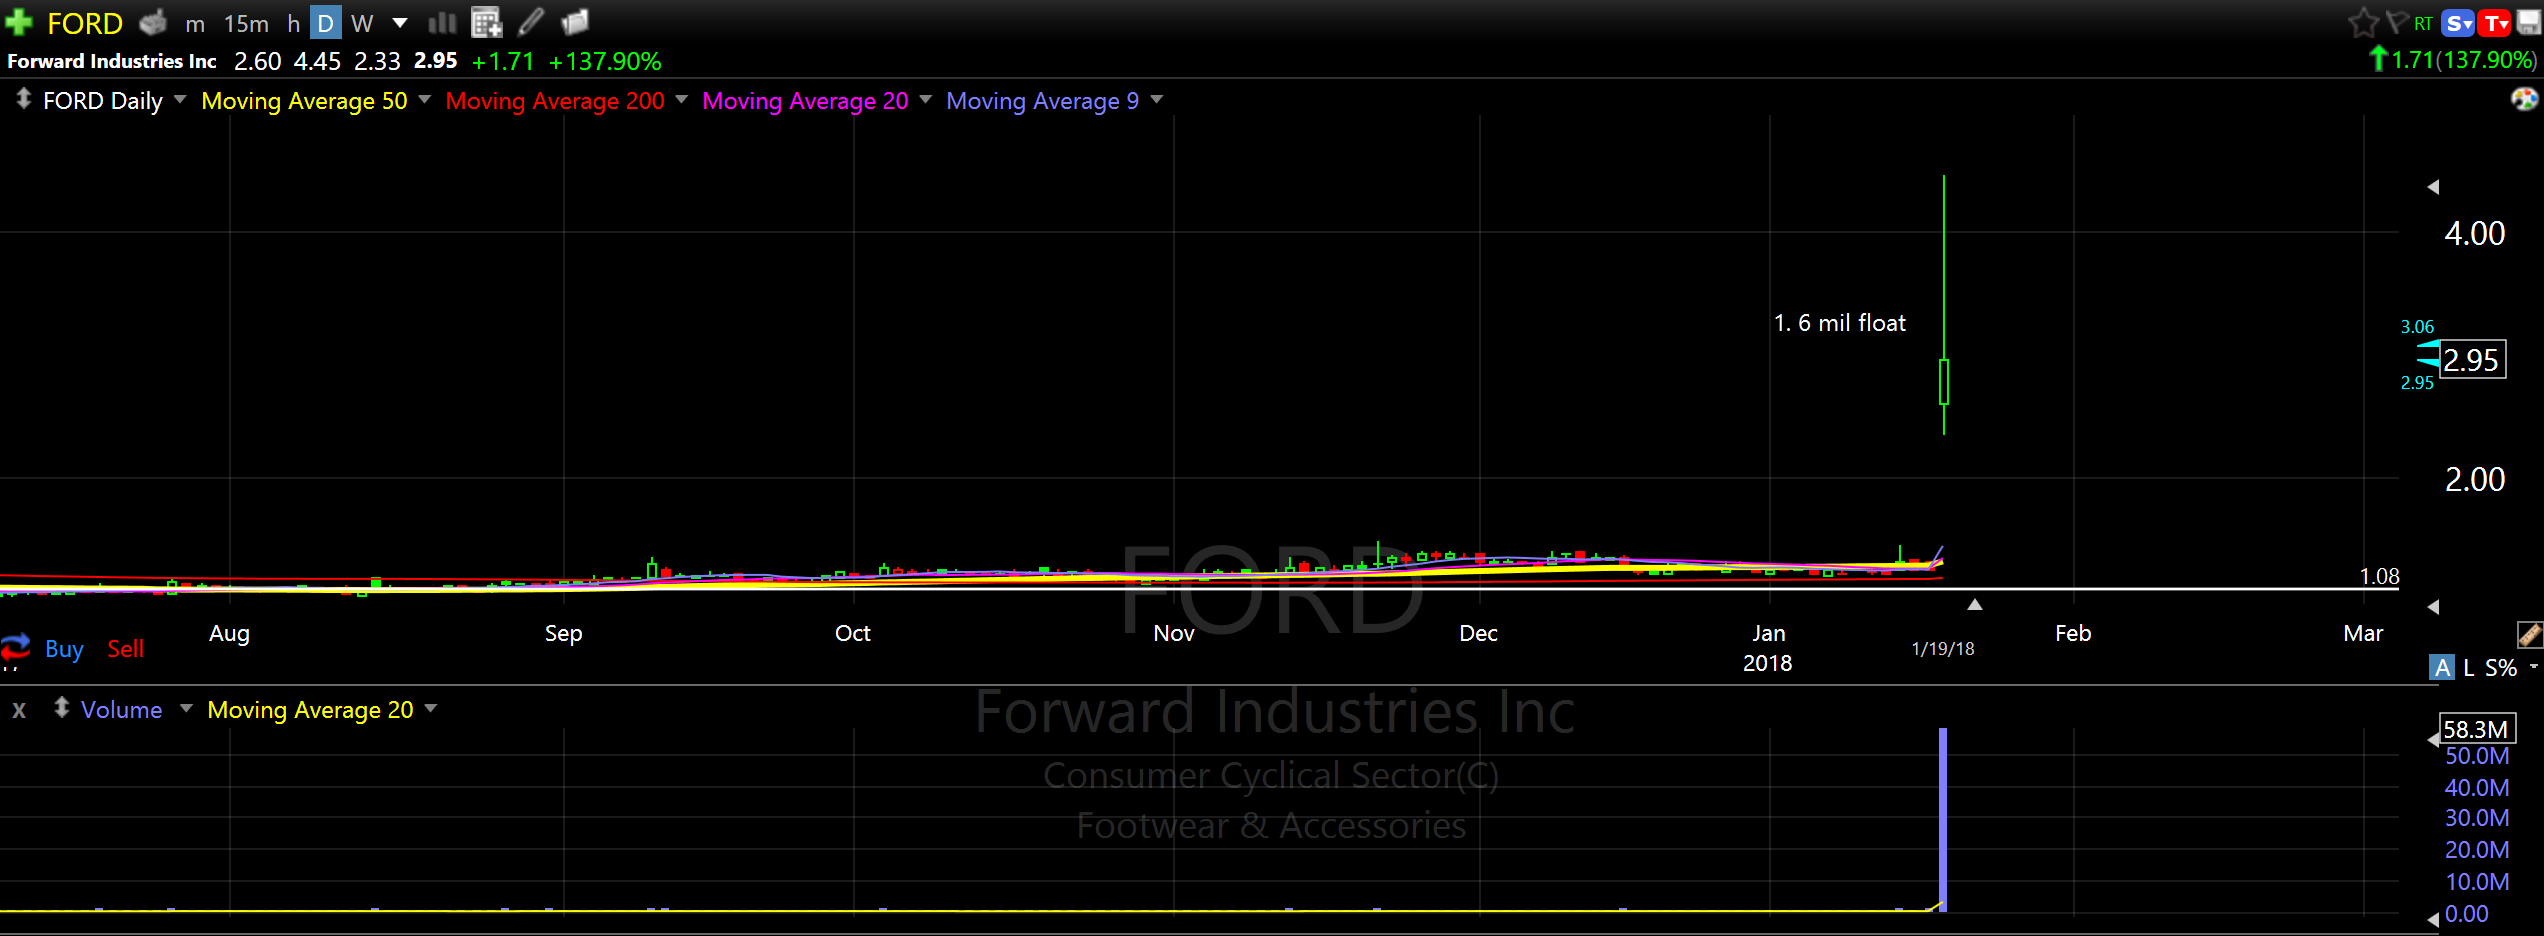Switch to the 15m timeframe
This screenshot has height=936, width=2544.
[246, 24]
